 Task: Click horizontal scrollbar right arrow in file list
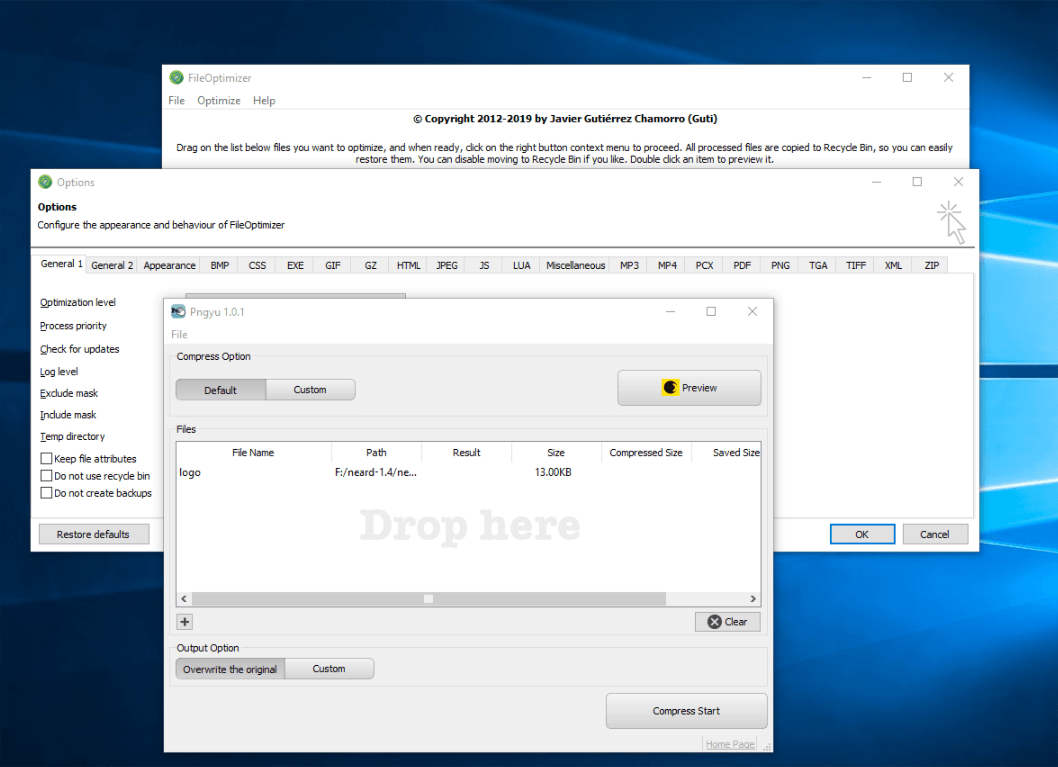point(753,599)
